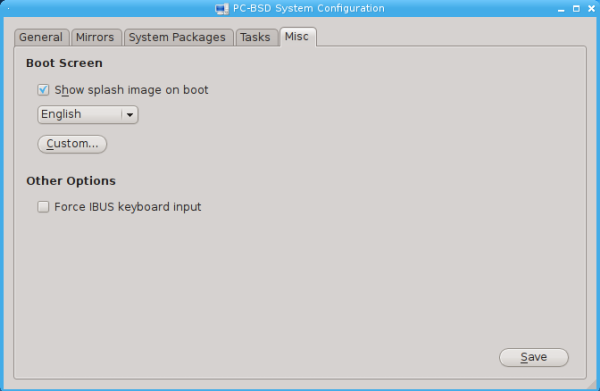Screen dimensions: 600x391
Task: Maximize the System Configuration window
Action: pos(576,9)
